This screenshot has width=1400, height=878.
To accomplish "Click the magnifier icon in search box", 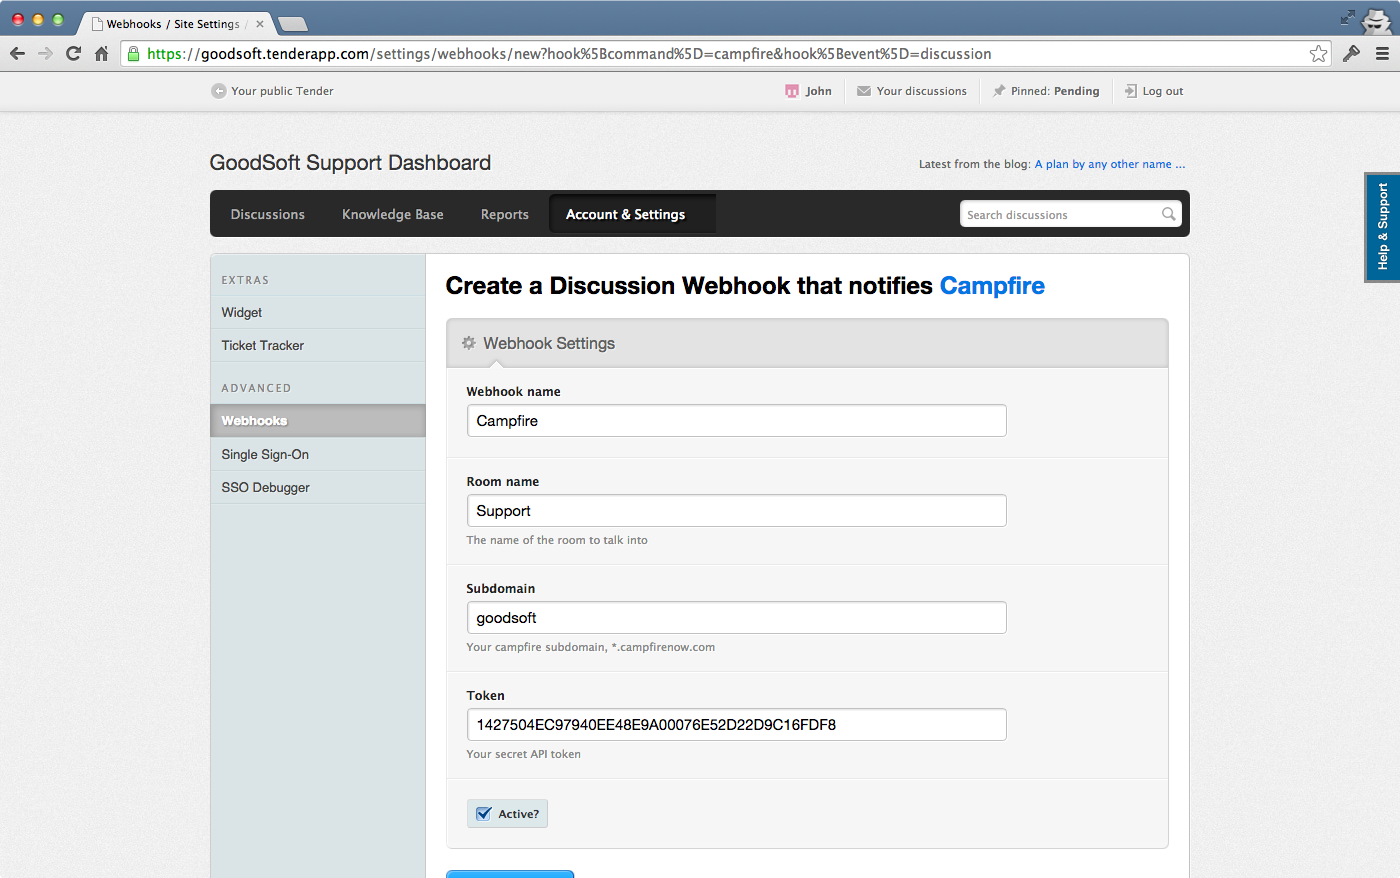I will [x=1168, y=214].
